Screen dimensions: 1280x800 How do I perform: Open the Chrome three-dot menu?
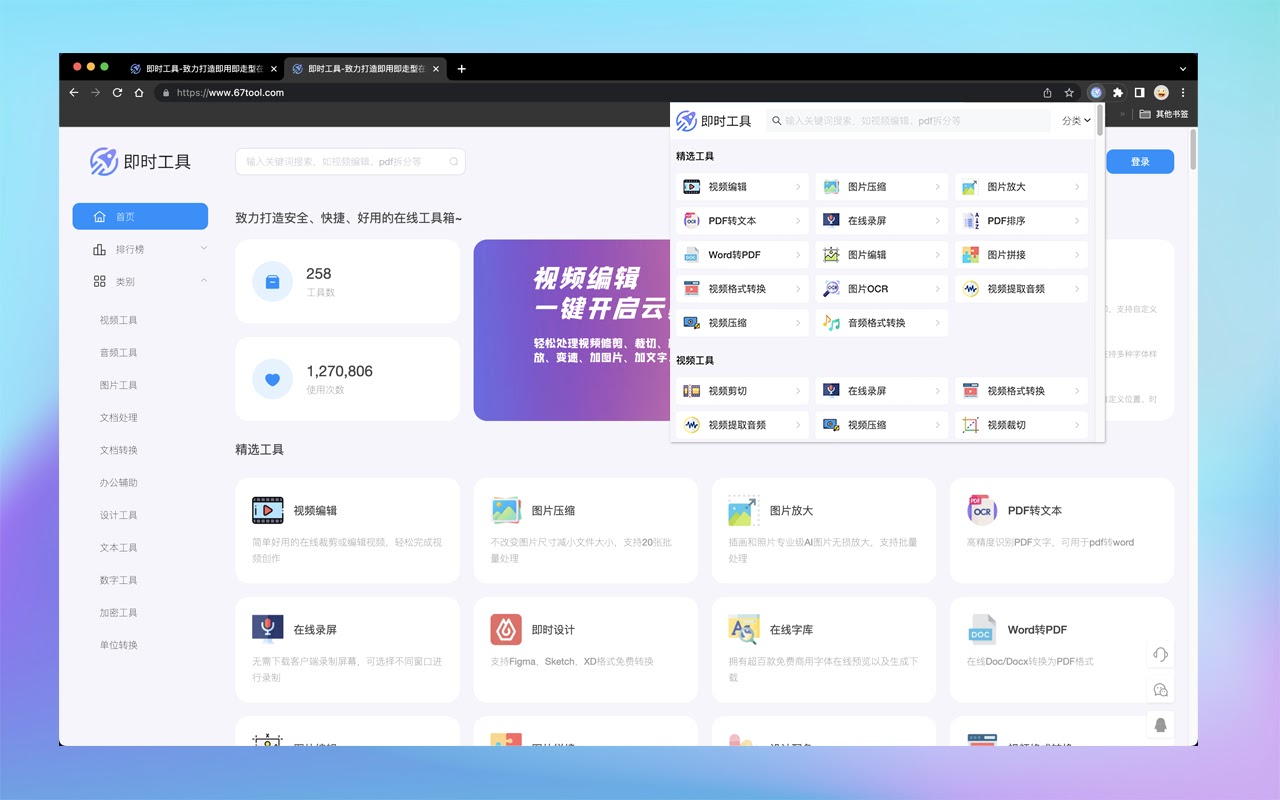pos(1183,92)
